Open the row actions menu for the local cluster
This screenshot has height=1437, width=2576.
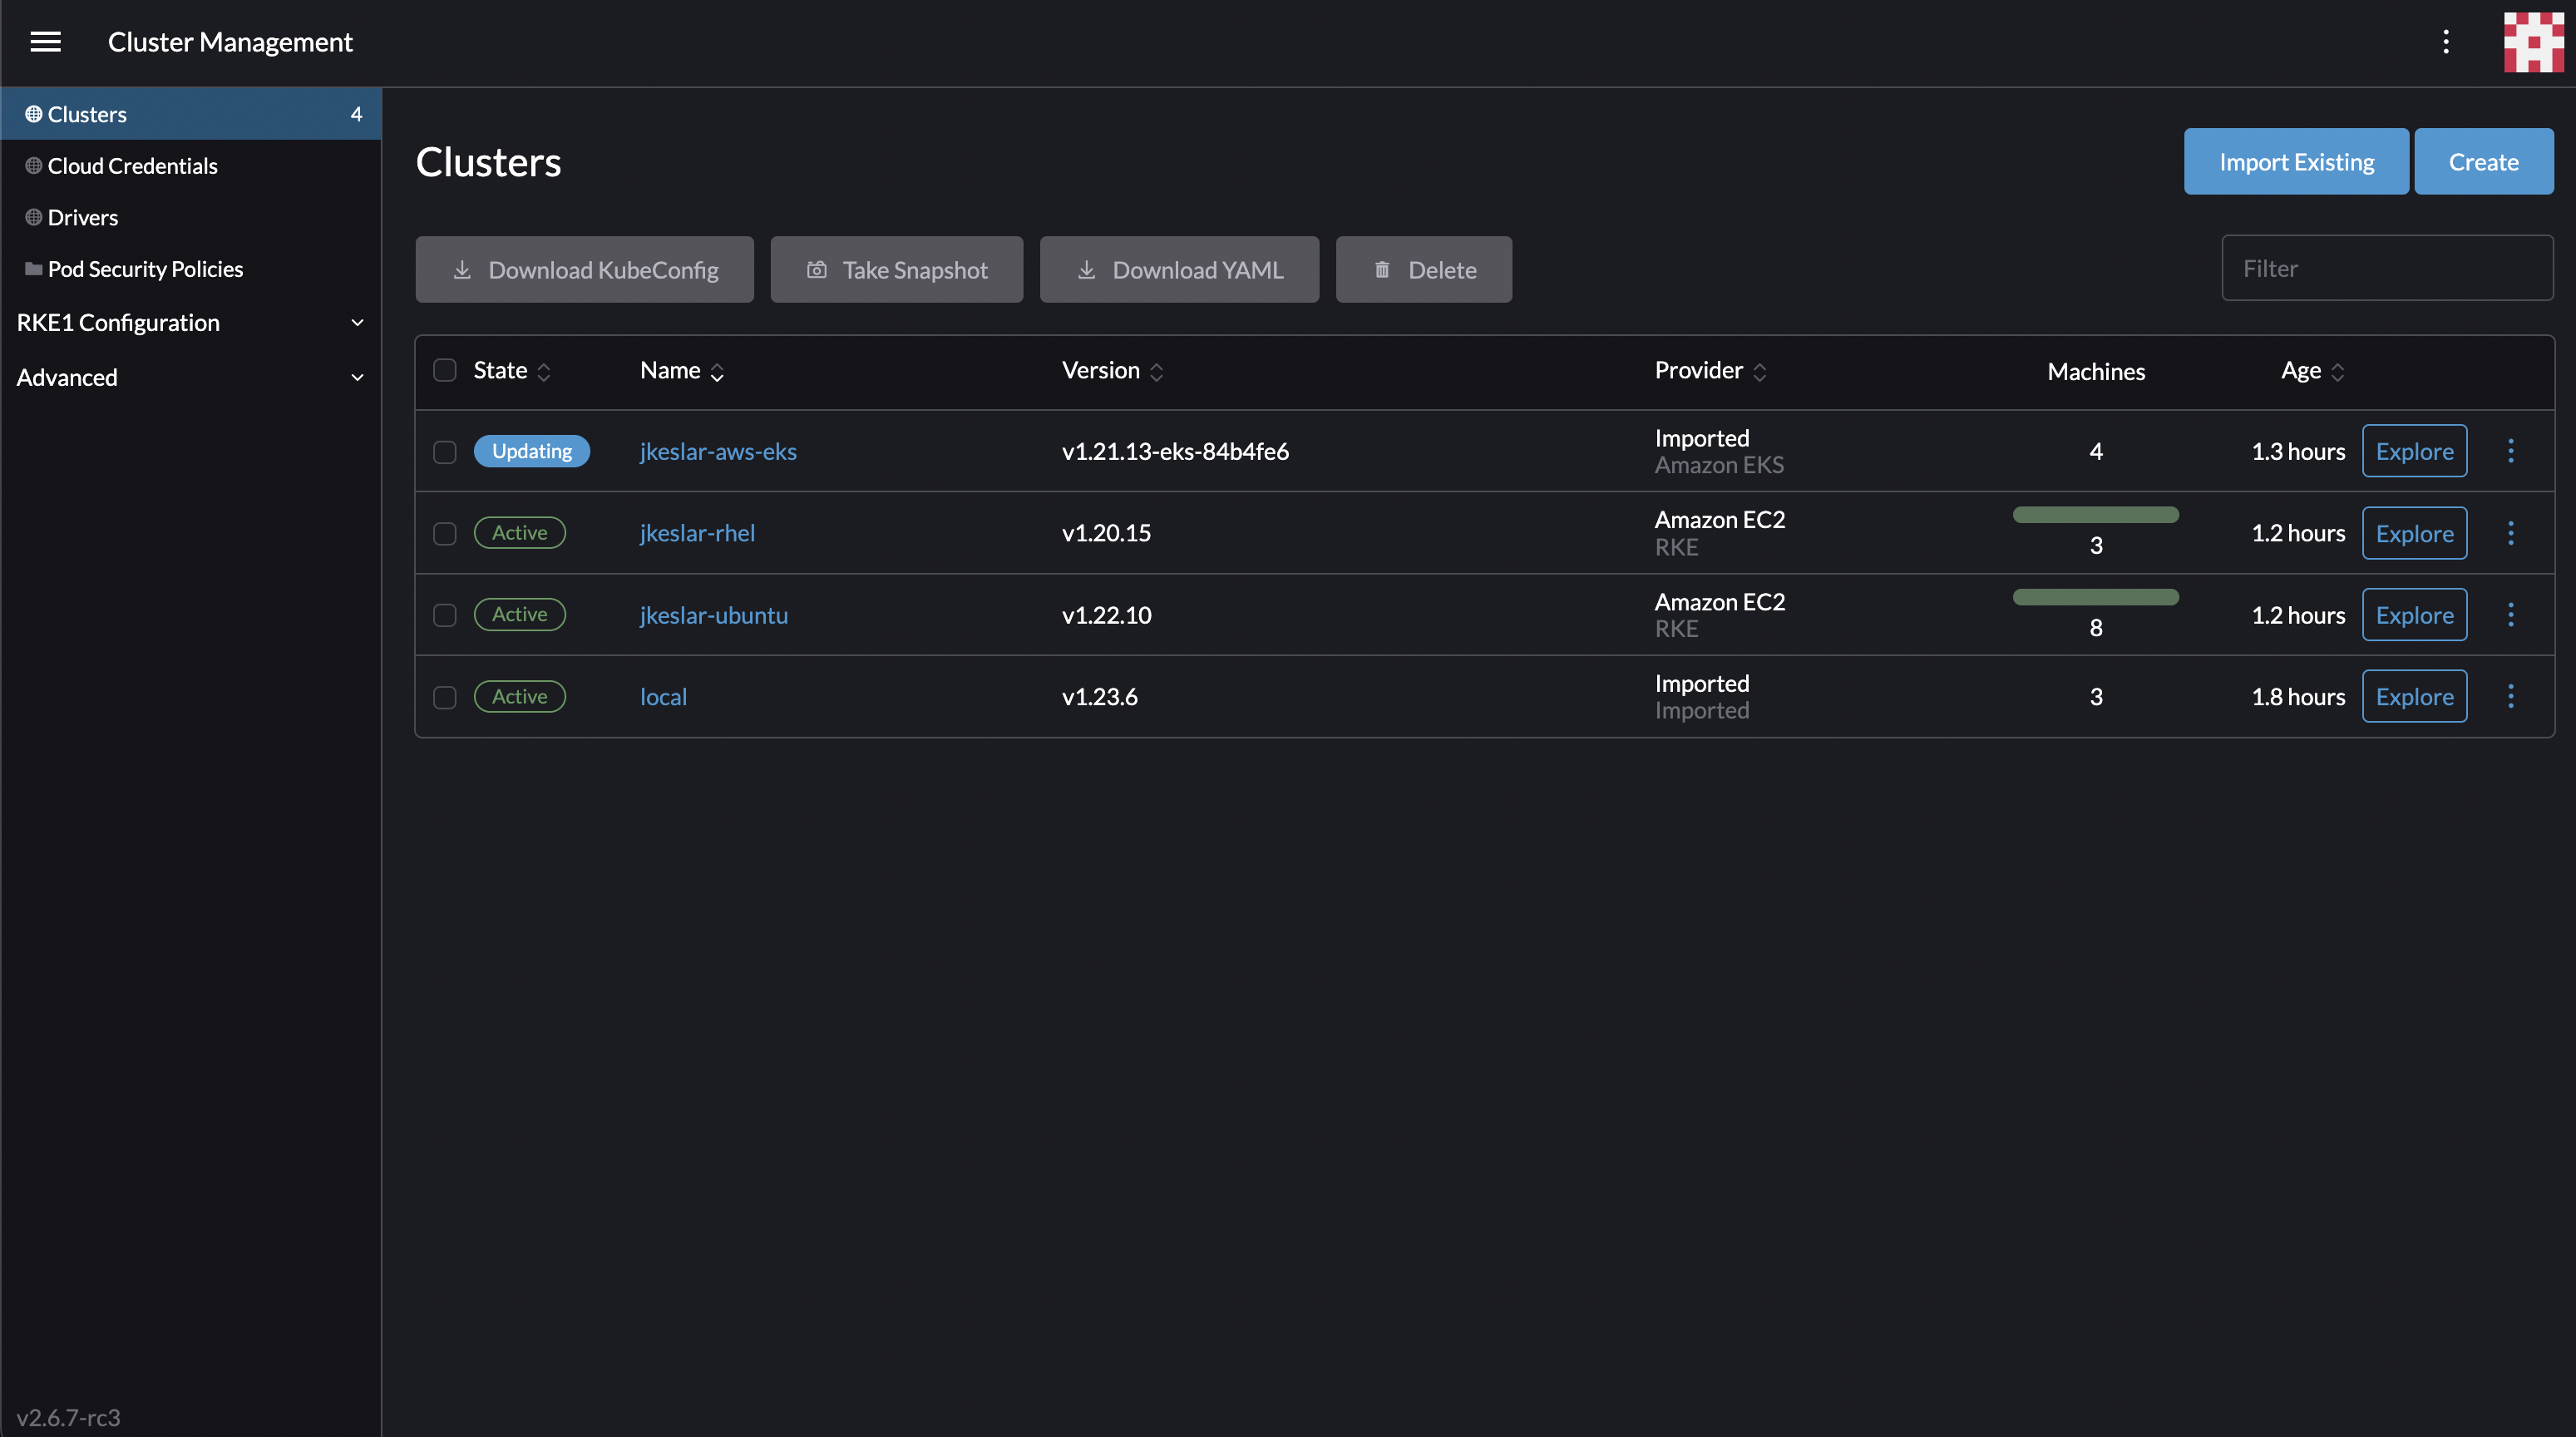pos(2511,696)
